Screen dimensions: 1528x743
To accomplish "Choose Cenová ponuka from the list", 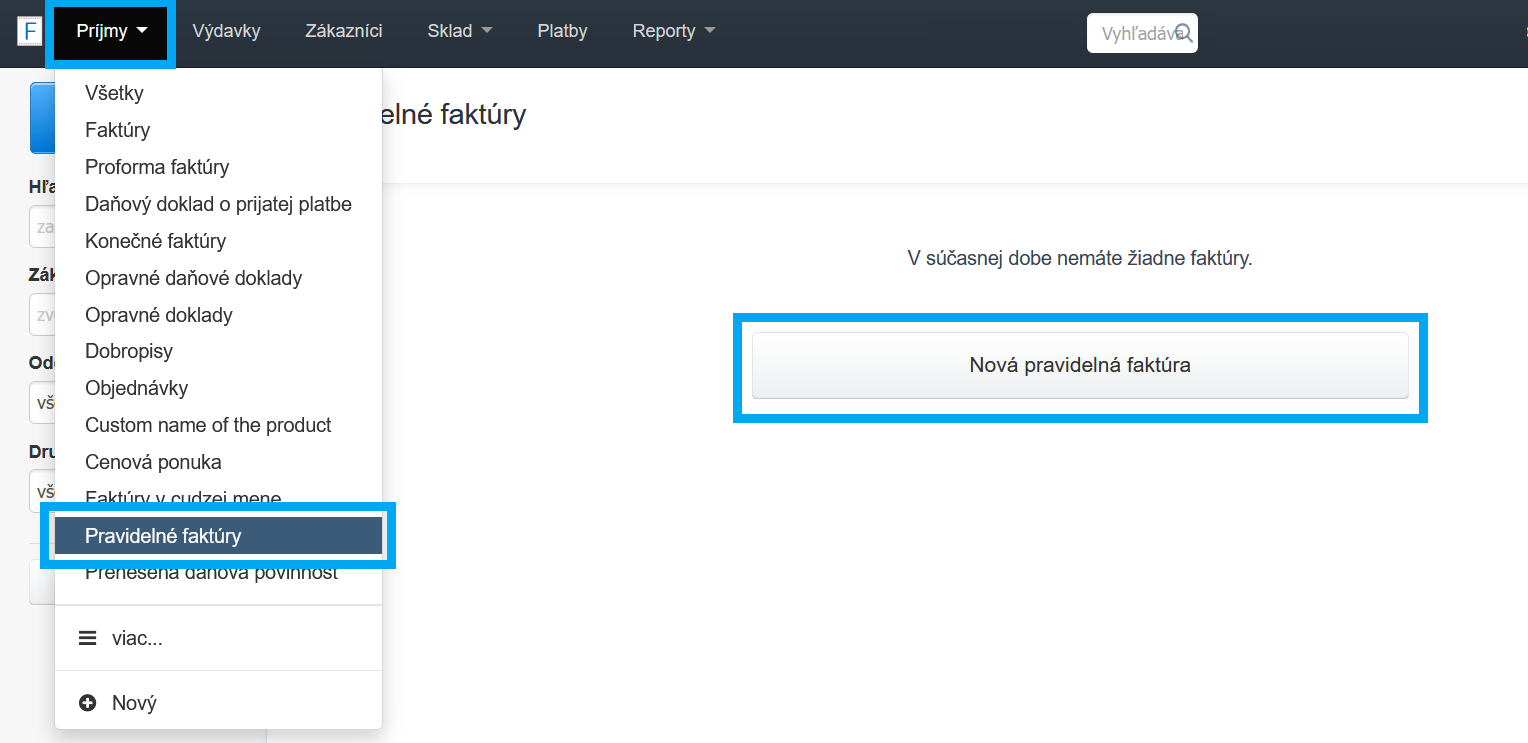I will click(153, 462).
